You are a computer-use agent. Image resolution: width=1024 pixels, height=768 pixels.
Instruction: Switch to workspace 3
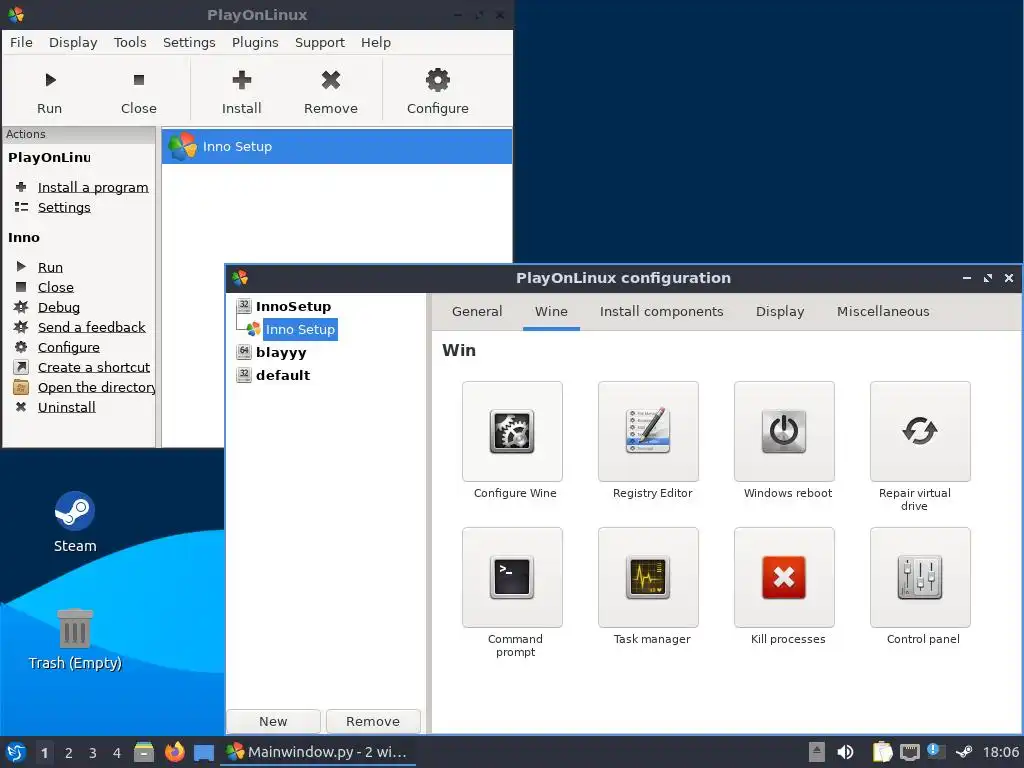point(93,753)
